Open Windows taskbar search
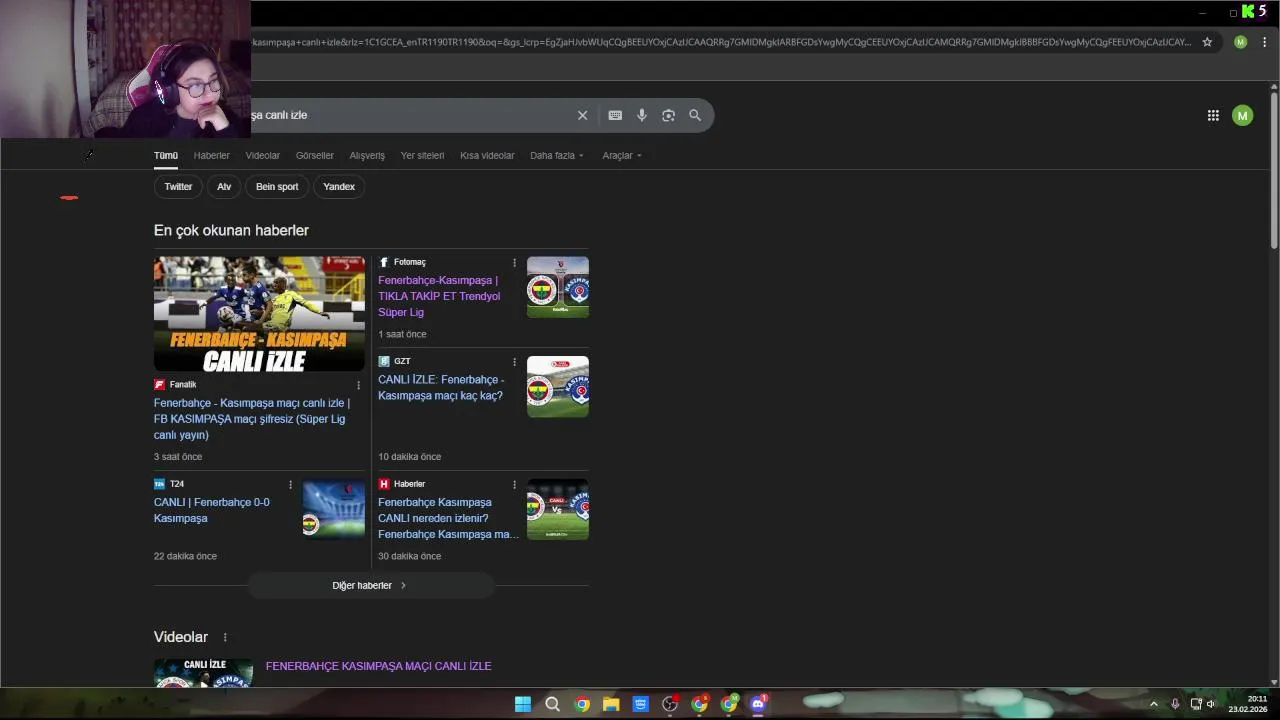The width and height of the screenshot is (1280, 720). (x=552, y=704)
